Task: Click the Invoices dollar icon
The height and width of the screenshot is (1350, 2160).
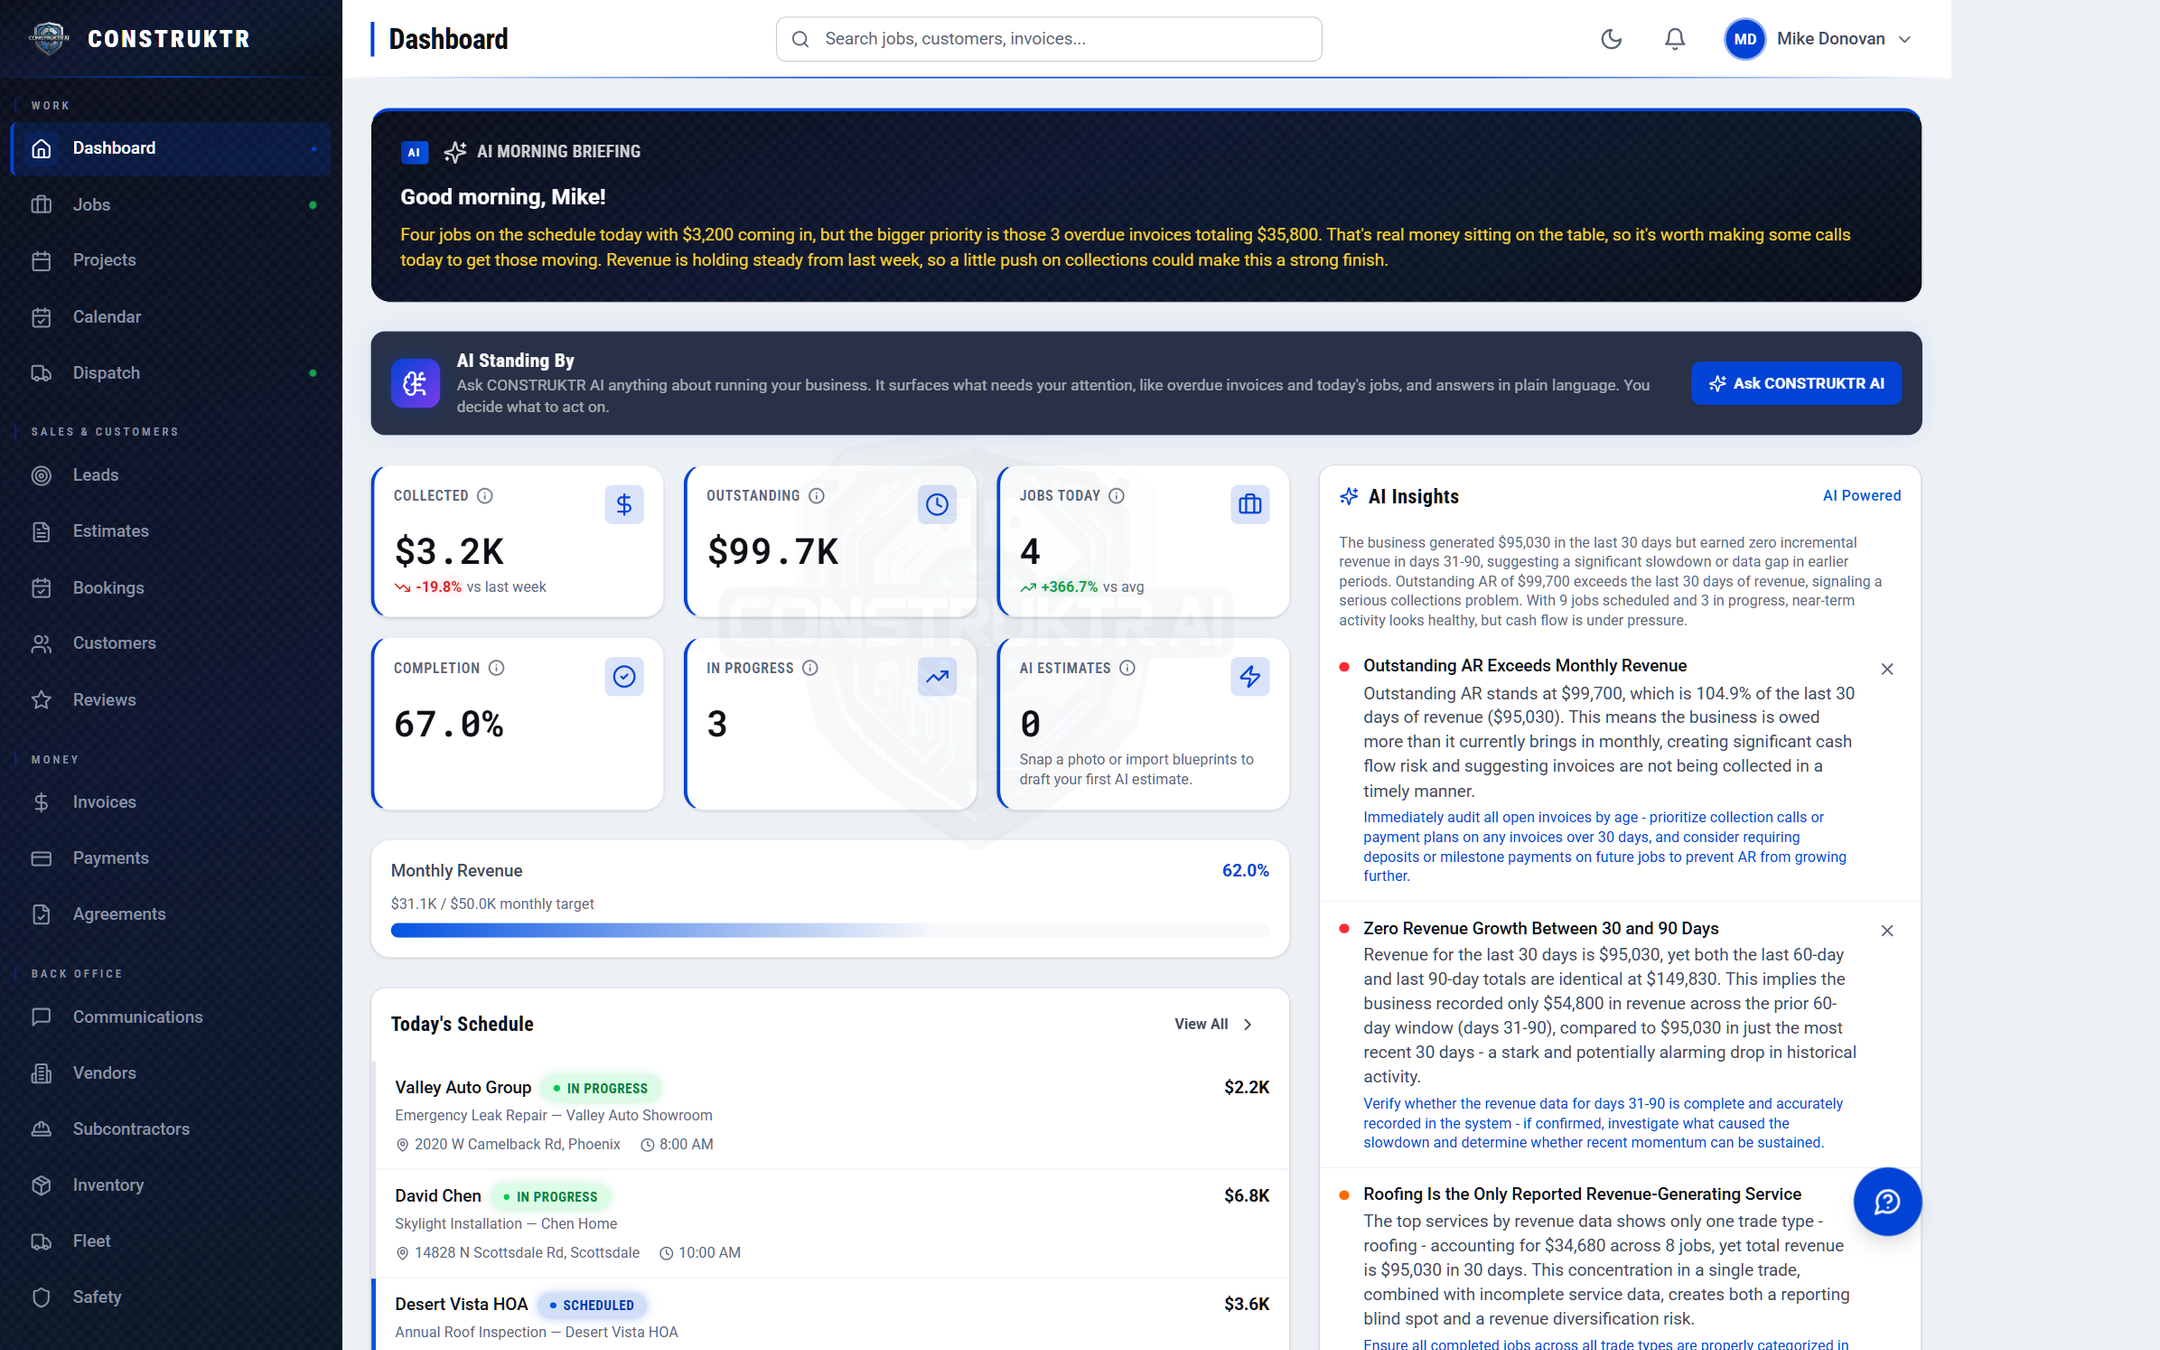Action: click(x=41, y=802)
